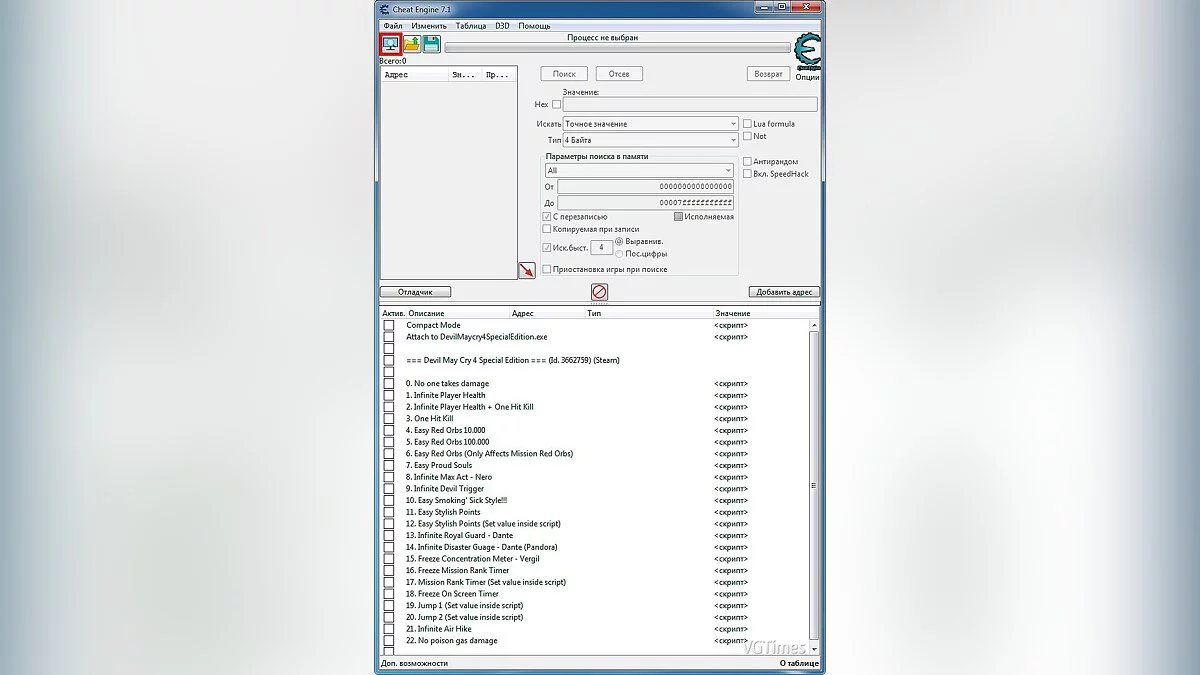Viewport: 1200px width, 675px height.
Task: Select the Выравнив. radio button
Action: coord(619,241)
